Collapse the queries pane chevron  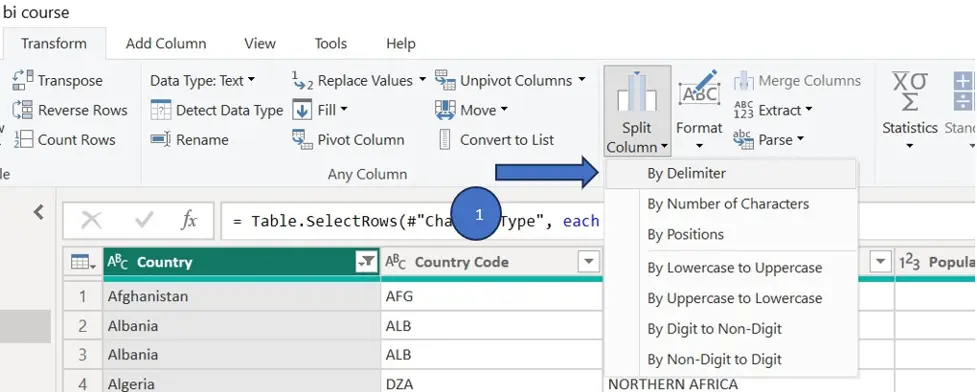[x=39, y=213]
